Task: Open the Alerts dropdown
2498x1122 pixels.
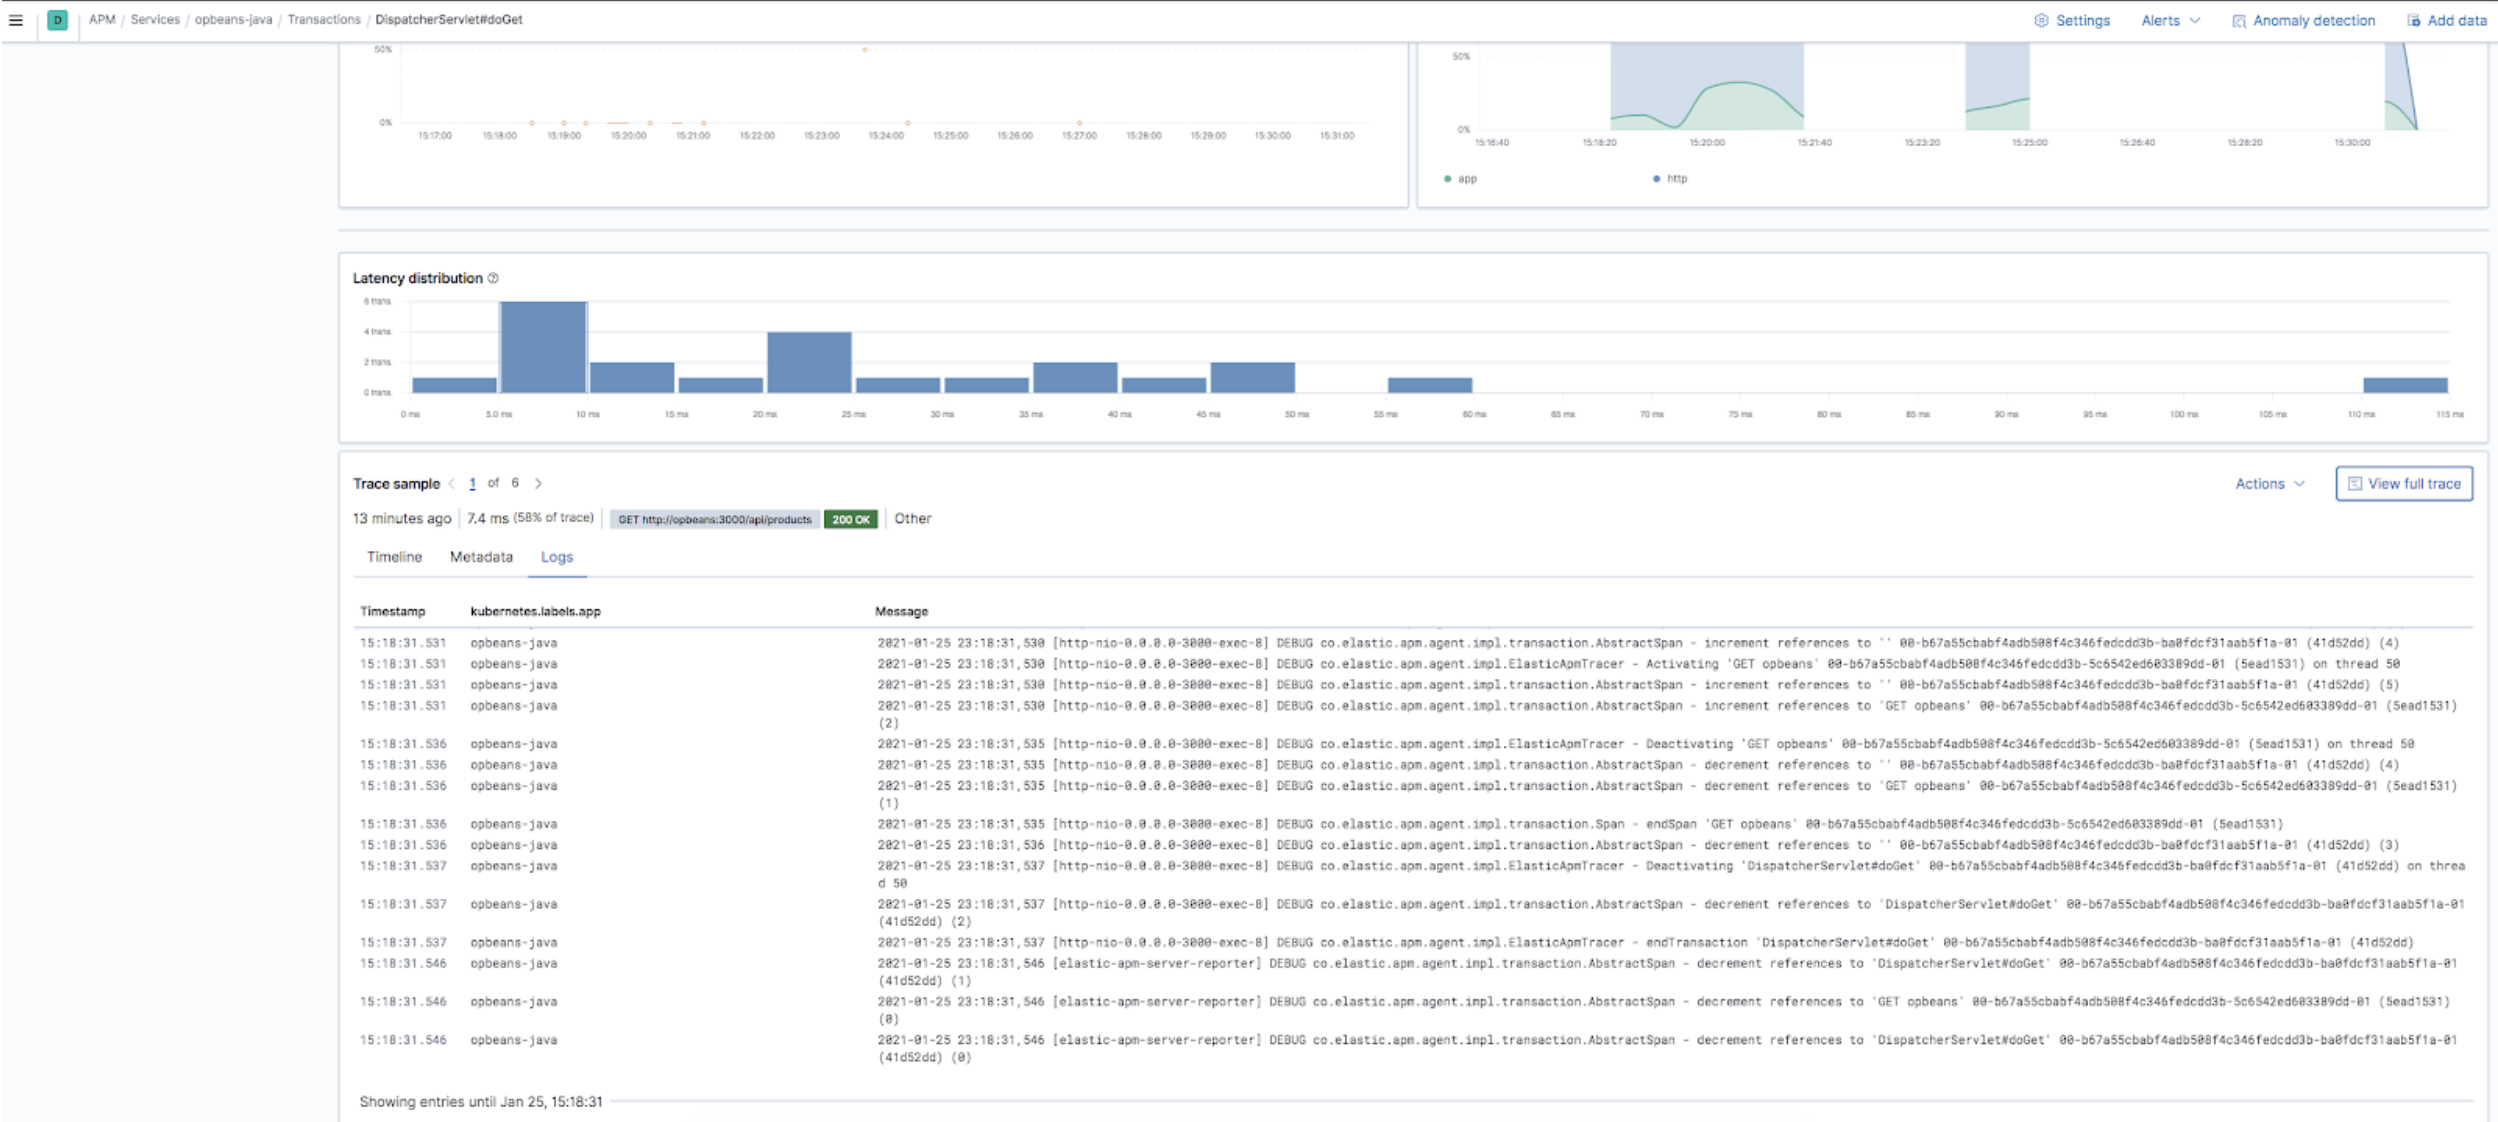Action: pos(2167,19)
